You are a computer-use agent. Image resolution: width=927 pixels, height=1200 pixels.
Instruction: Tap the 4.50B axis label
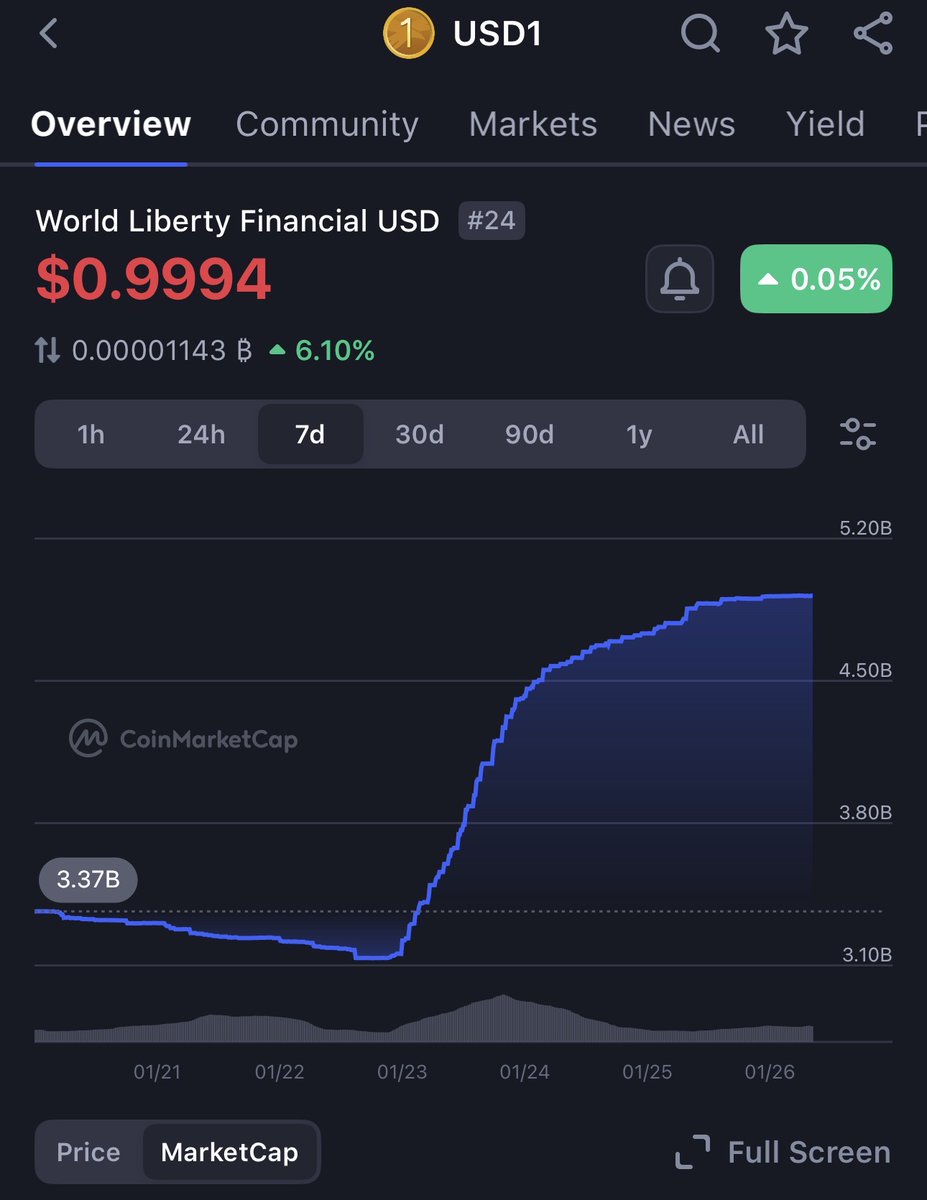865,670
